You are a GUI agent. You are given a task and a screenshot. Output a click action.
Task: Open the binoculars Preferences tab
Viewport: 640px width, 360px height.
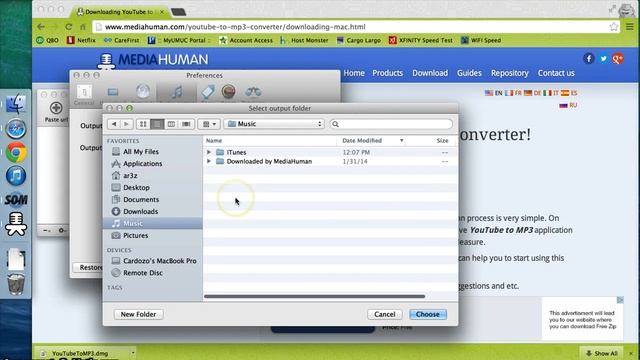coord(253,92)
